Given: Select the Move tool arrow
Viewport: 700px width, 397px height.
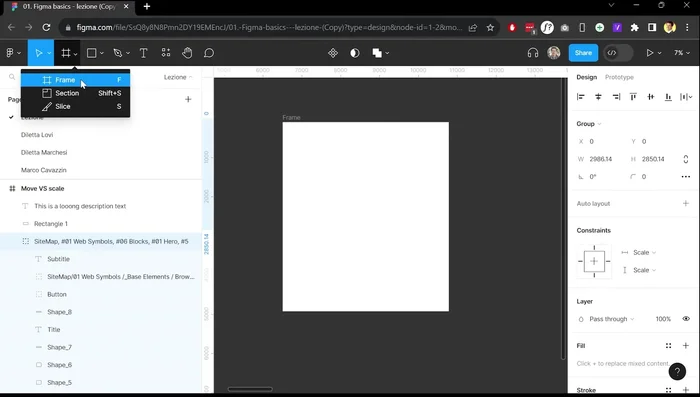Looking at the screenshot, I should click(38, 53).
